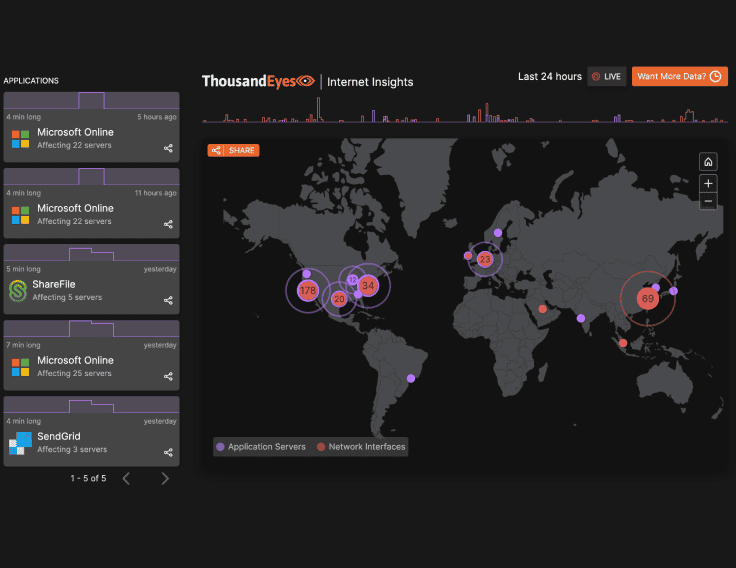Click the Microsoft logo on 11 hours ago card
Screen dimensions: 736x568
[x=20, y=215]
